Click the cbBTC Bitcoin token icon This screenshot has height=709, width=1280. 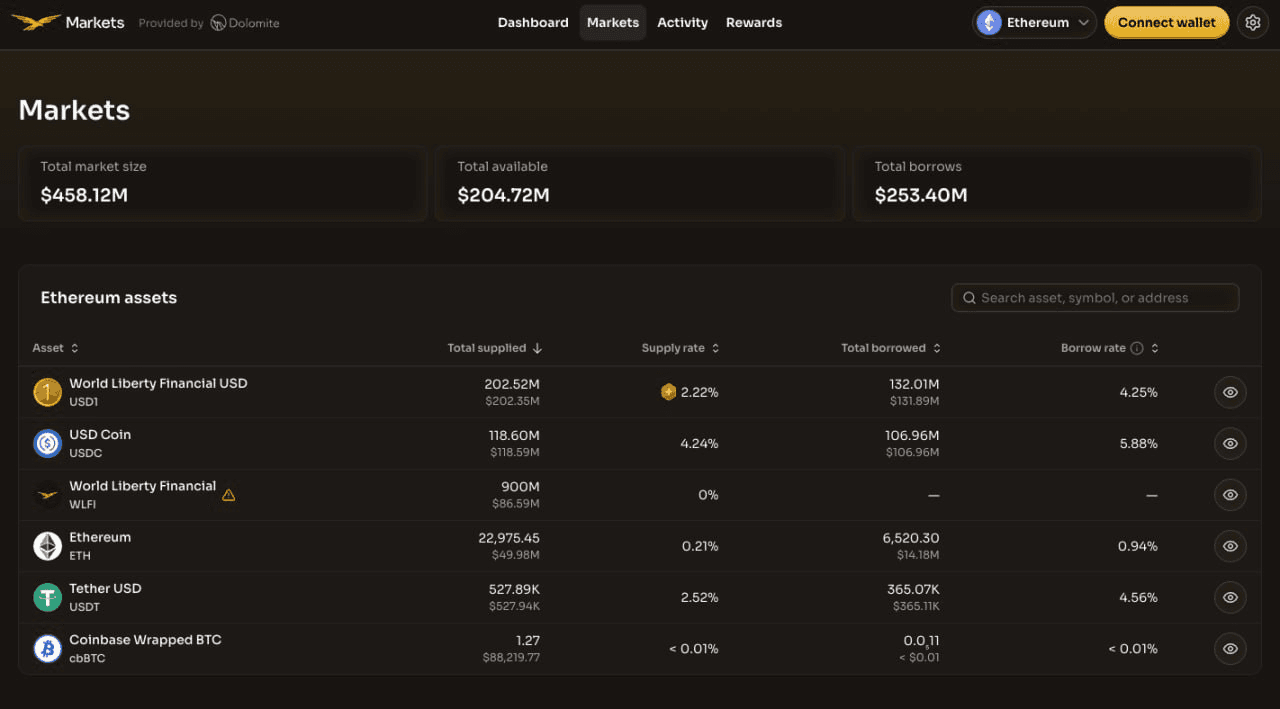point(47,649)
